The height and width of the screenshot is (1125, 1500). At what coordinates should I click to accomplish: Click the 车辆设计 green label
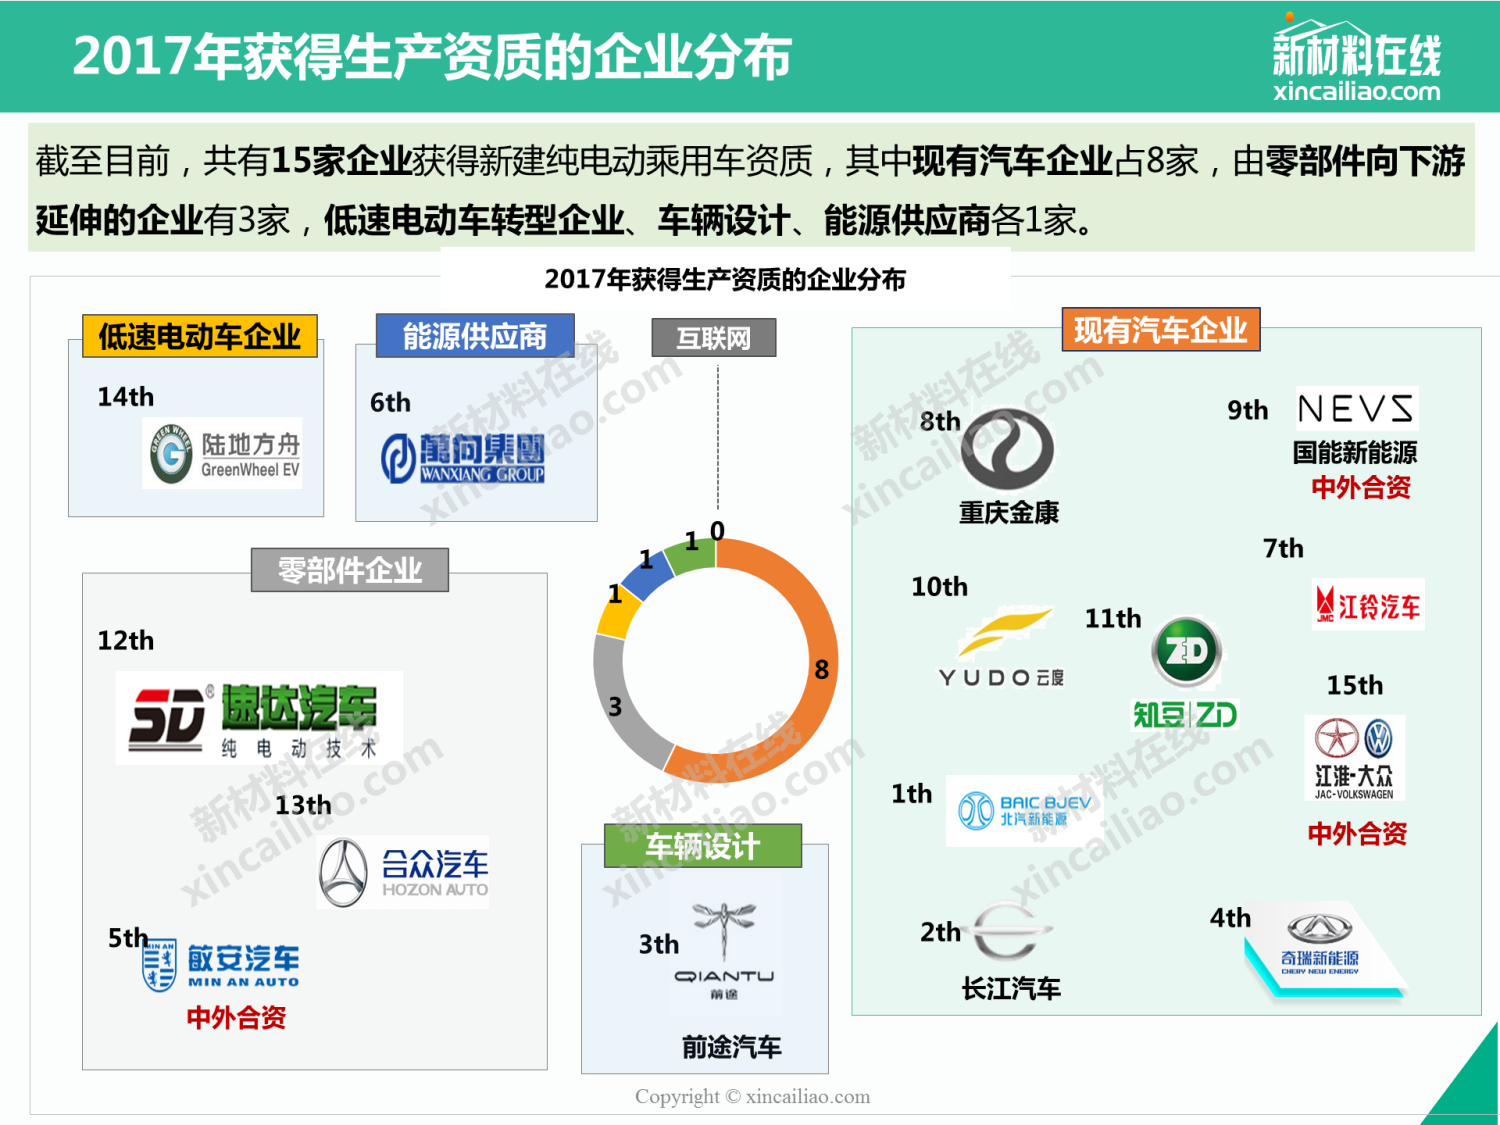(703, 846)
